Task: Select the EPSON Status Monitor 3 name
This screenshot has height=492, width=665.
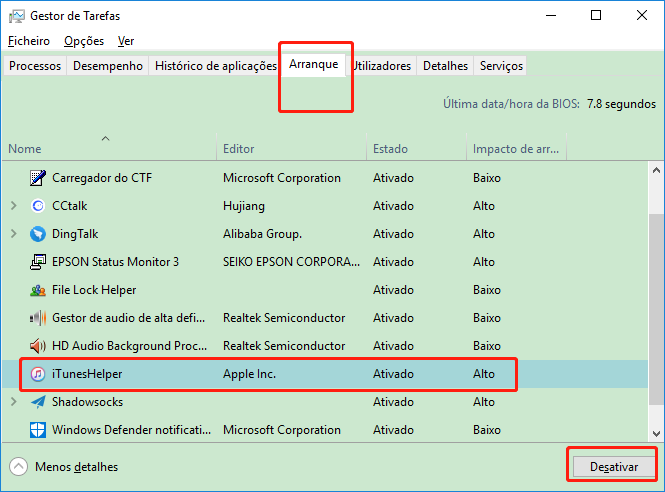Action: [x=115, y=262]
